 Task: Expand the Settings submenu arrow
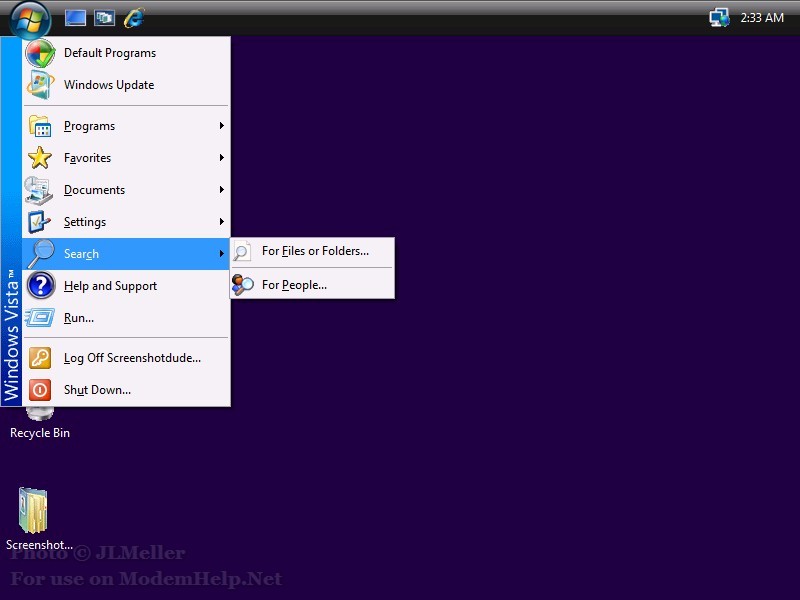(221, 221)
